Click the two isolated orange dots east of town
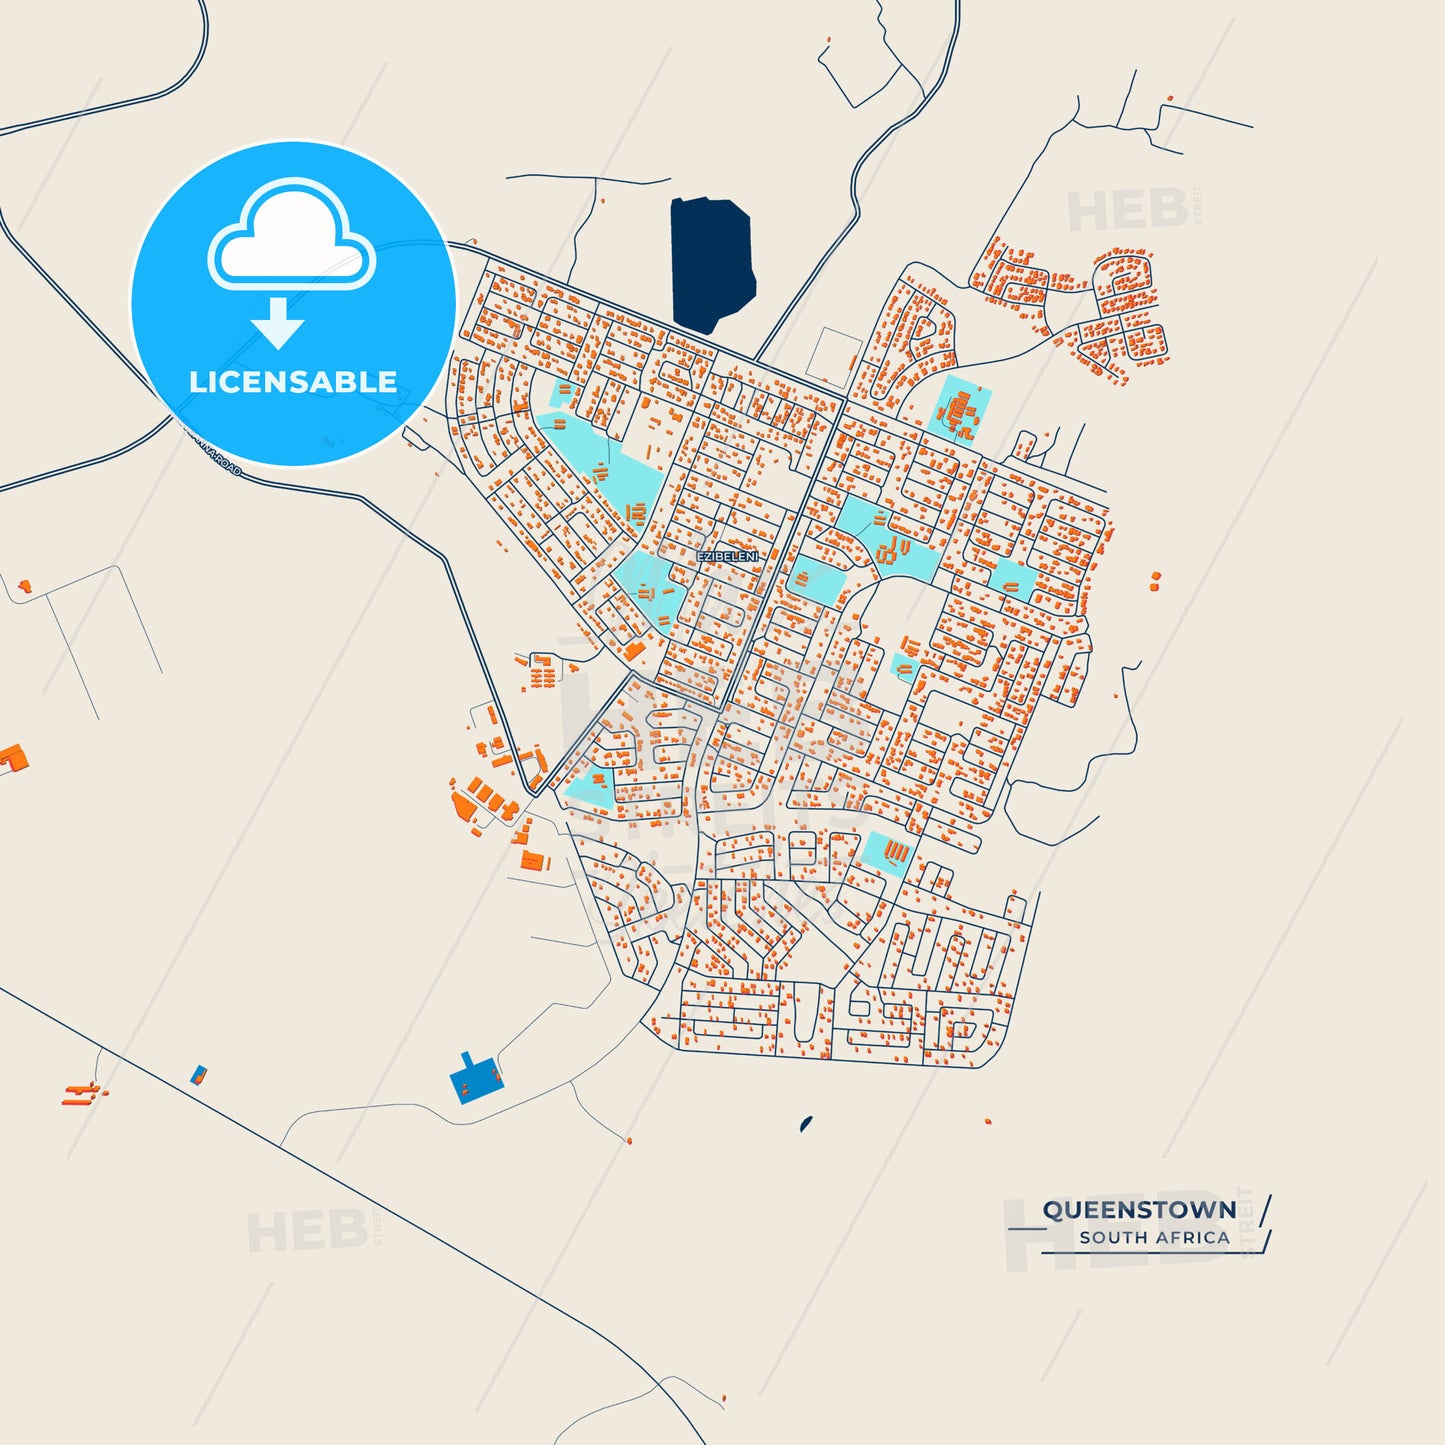The width and height of the screenshot is (1445, 1445). point(1155,580)
